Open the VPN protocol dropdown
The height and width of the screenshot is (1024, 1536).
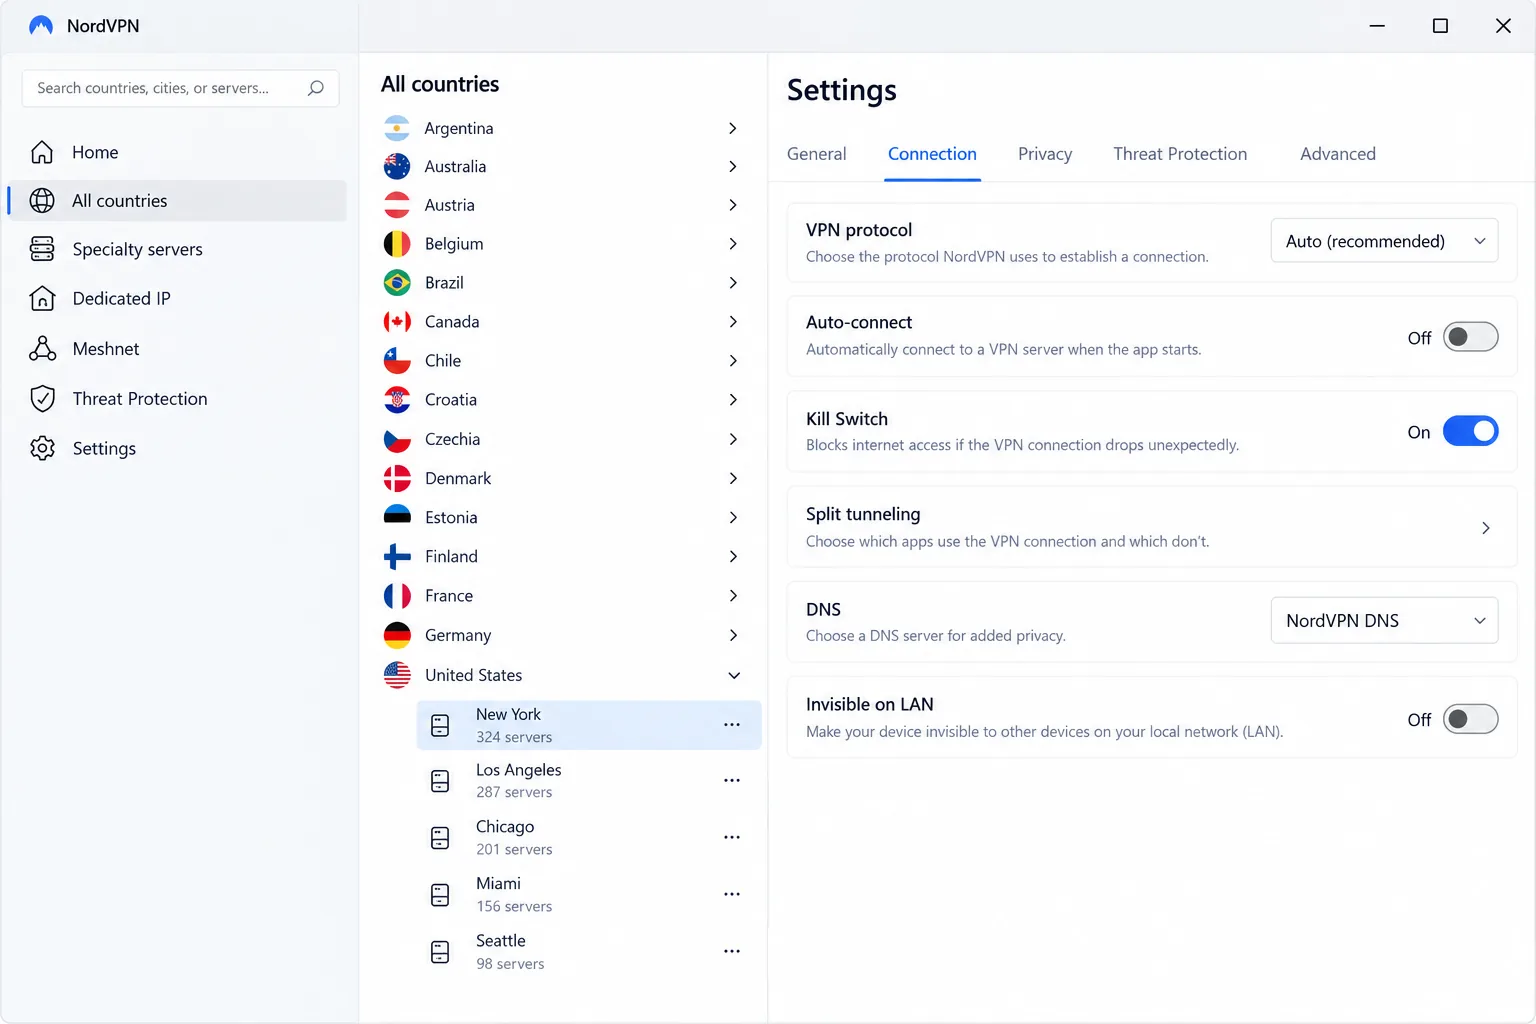tap(1384, 241)
